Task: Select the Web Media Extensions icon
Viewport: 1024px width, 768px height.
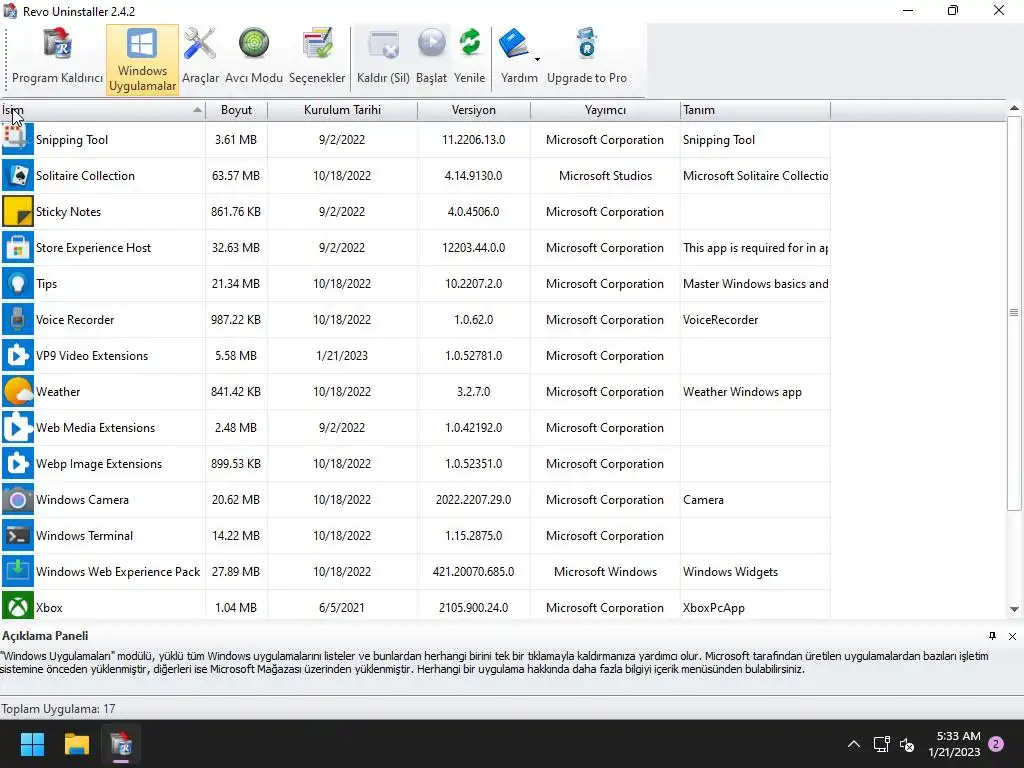Action: point(18,427)
